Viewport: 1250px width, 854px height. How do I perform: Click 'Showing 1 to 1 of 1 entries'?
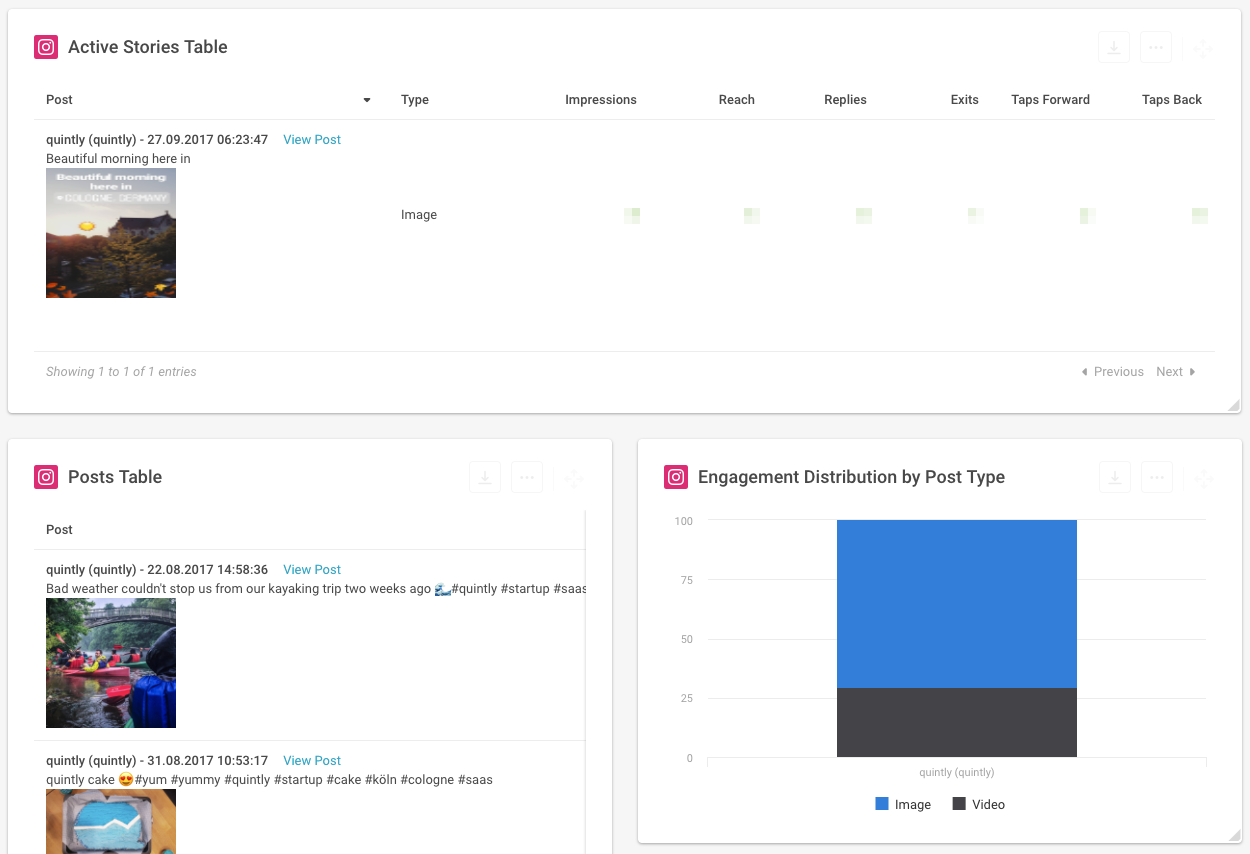click(121, 372)
